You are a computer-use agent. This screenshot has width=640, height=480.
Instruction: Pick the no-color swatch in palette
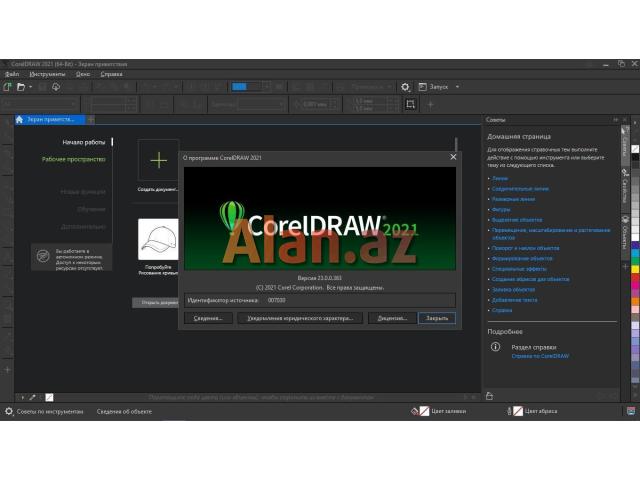(x=636, y=149)
